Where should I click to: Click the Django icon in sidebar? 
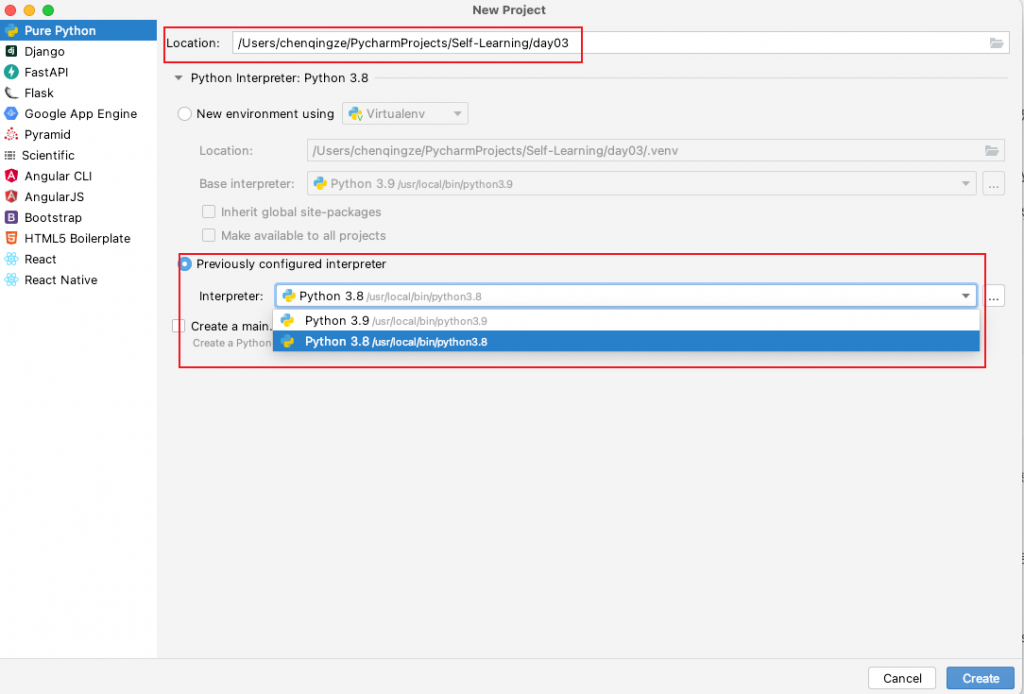click(x=11, y=51)
